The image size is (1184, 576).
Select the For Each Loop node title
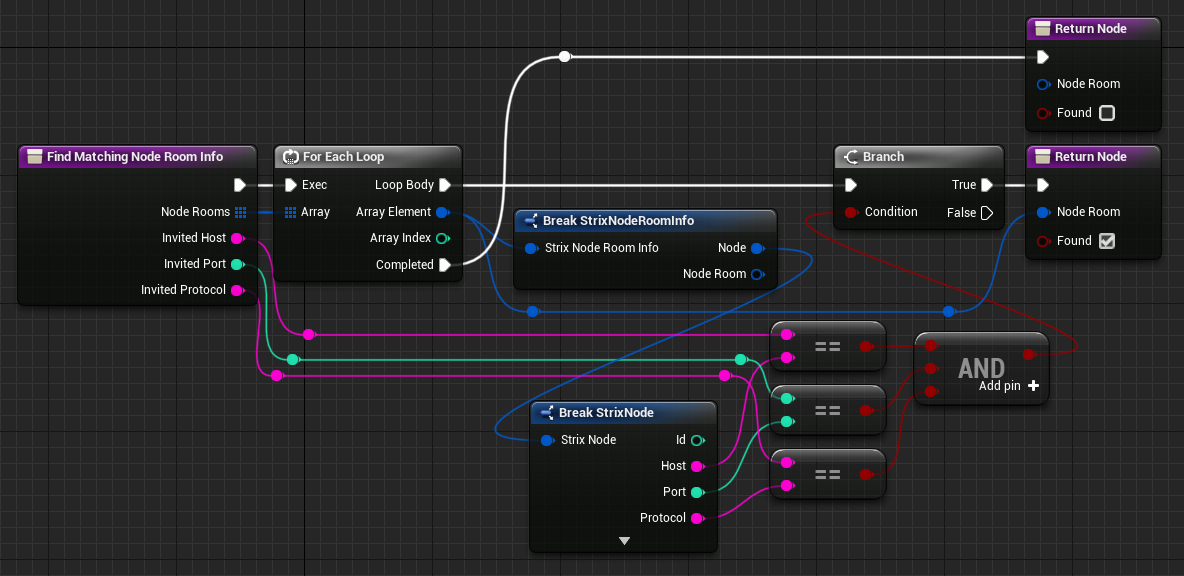344,157
